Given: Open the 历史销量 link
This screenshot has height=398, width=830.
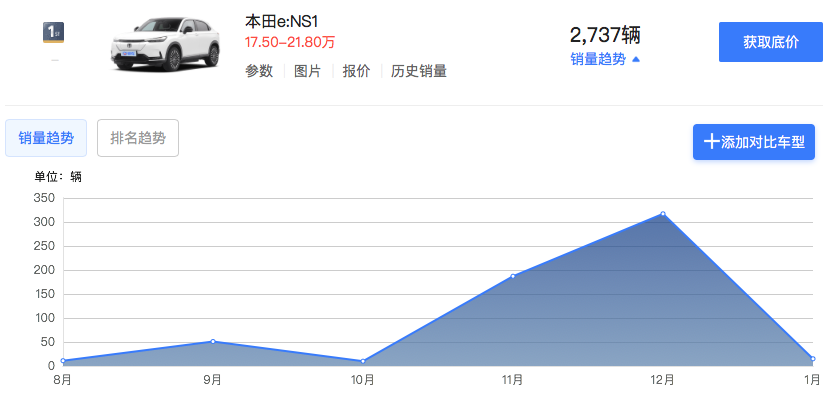Looking at the screenshot, I should tap(419, 71).
